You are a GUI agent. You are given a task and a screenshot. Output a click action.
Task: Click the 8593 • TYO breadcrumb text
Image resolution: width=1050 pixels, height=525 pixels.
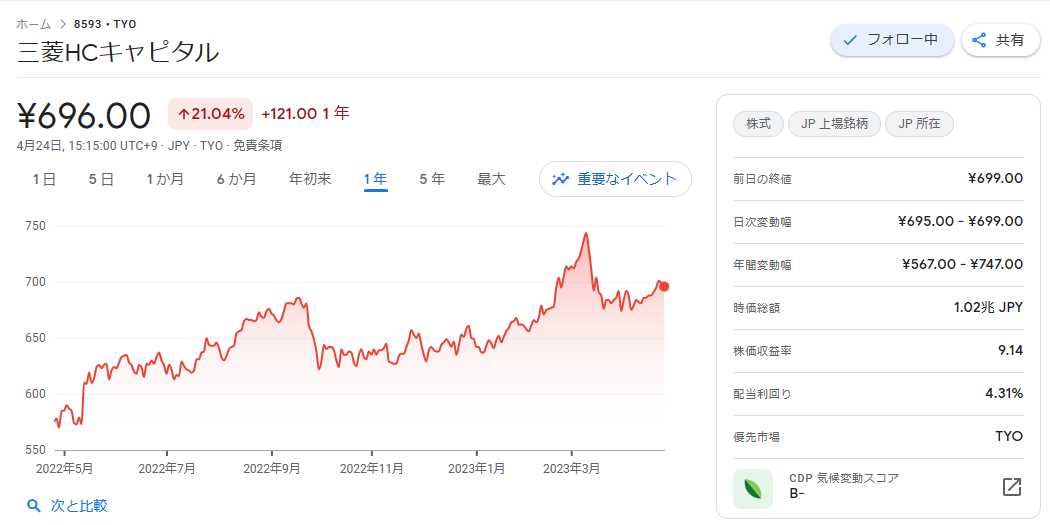(x=106, y=24)
